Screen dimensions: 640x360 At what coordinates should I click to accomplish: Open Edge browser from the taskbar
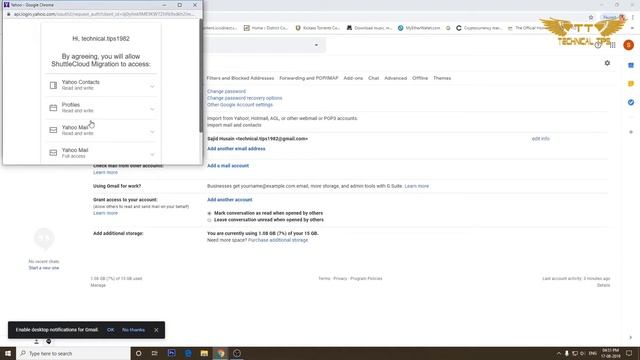pyautogui.click(x=188, y=353)
